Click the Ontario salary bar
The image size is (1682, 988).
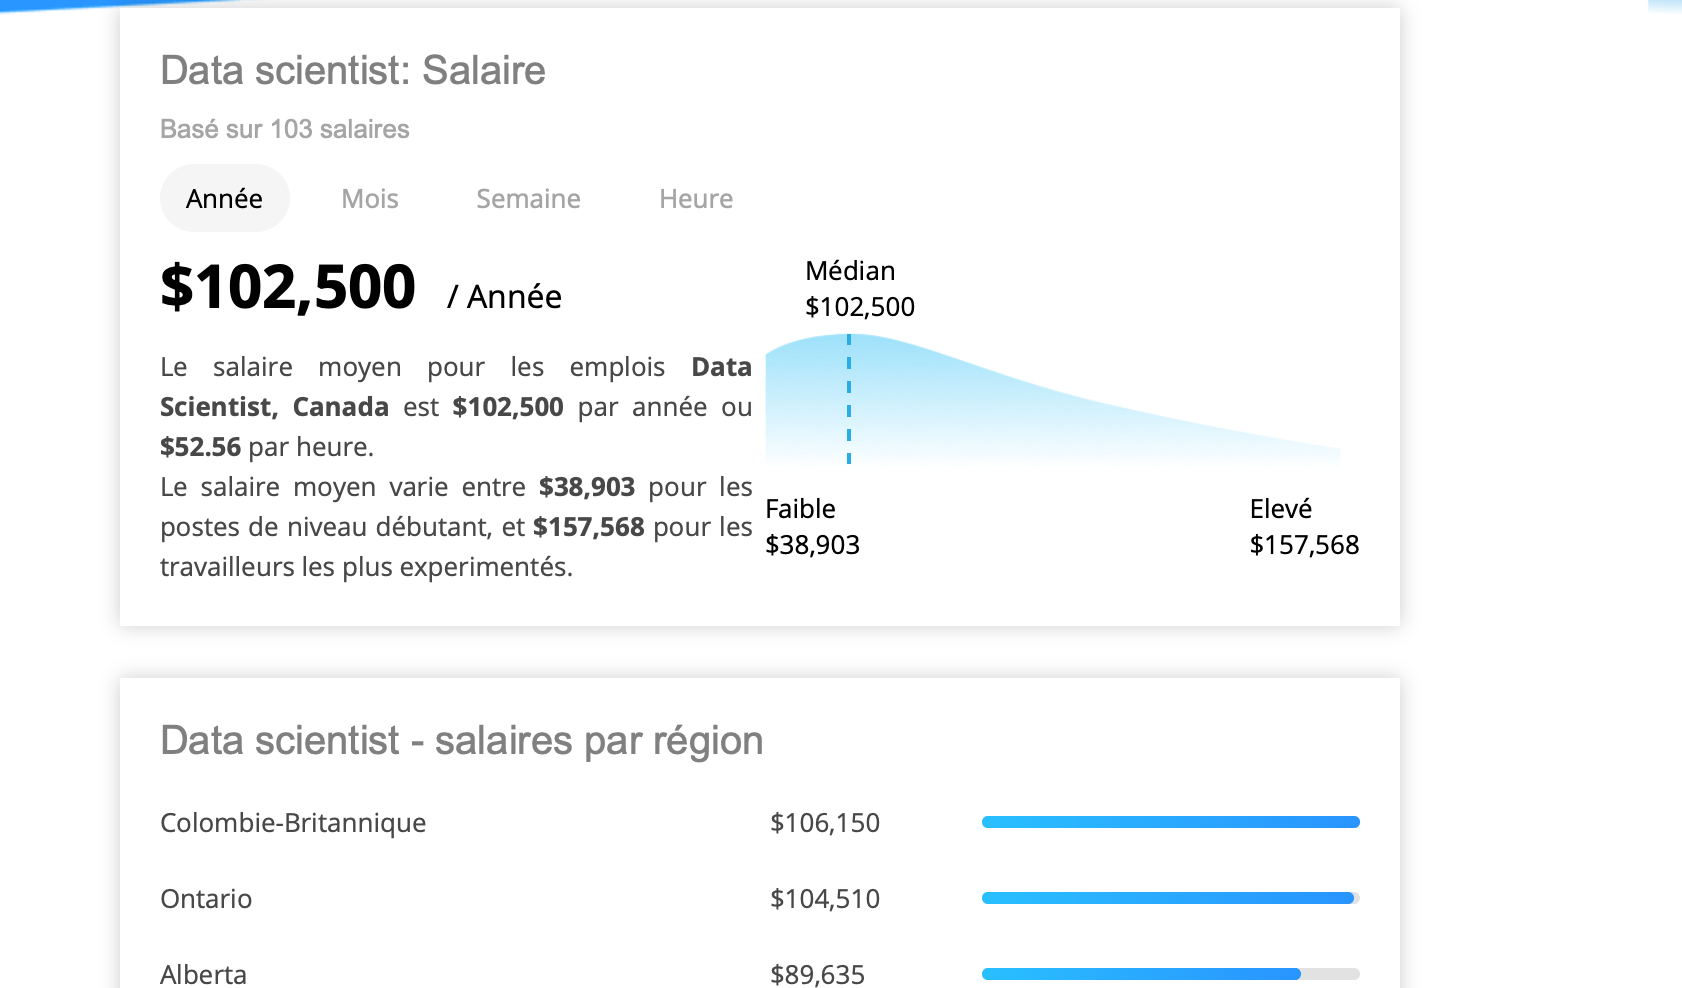tap(1171, 898)
